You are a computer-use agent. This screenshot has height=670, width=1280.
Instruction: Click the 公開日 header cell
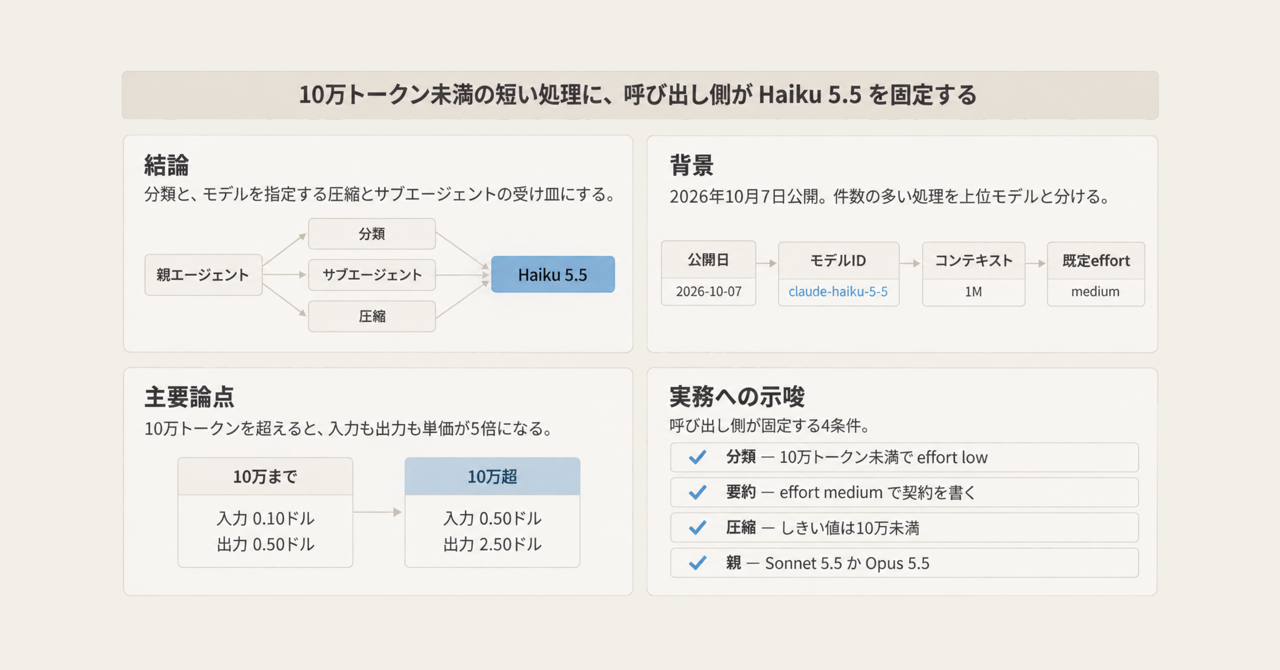point(708,261)
